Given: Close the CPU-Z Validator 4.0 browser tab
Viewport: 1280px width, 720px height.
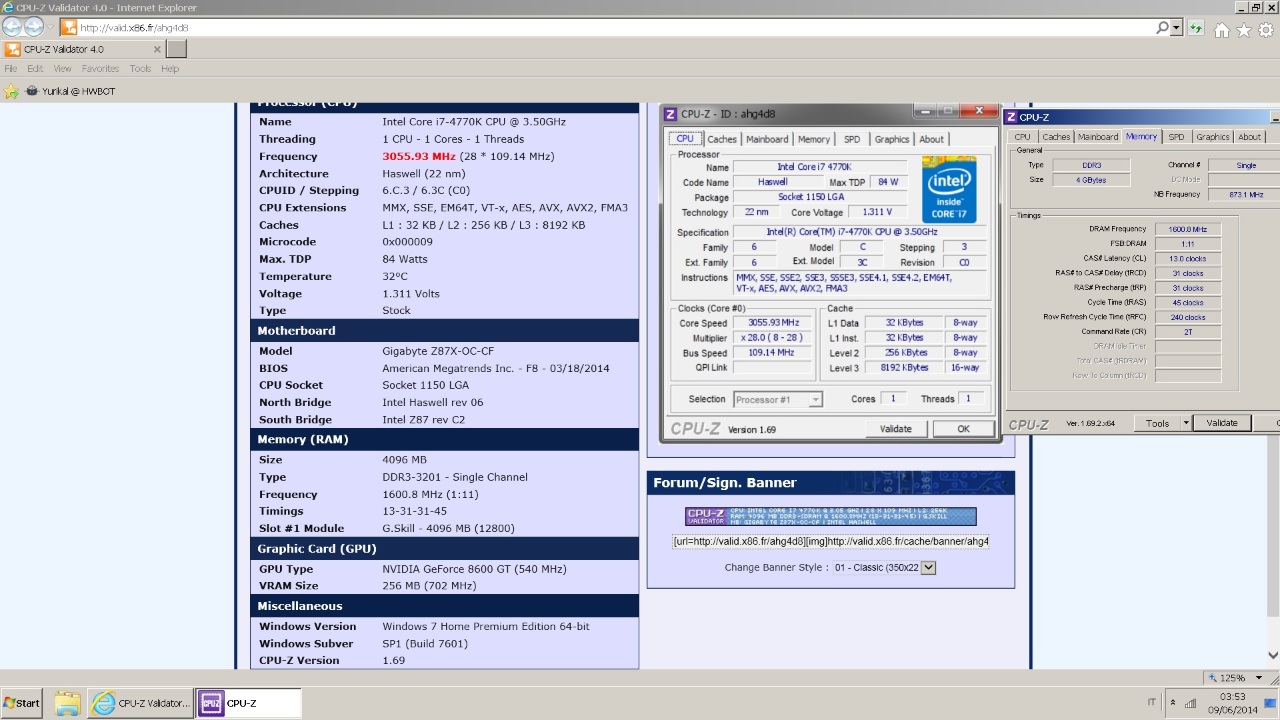Looking at the screenshot, I should point(157,49).
